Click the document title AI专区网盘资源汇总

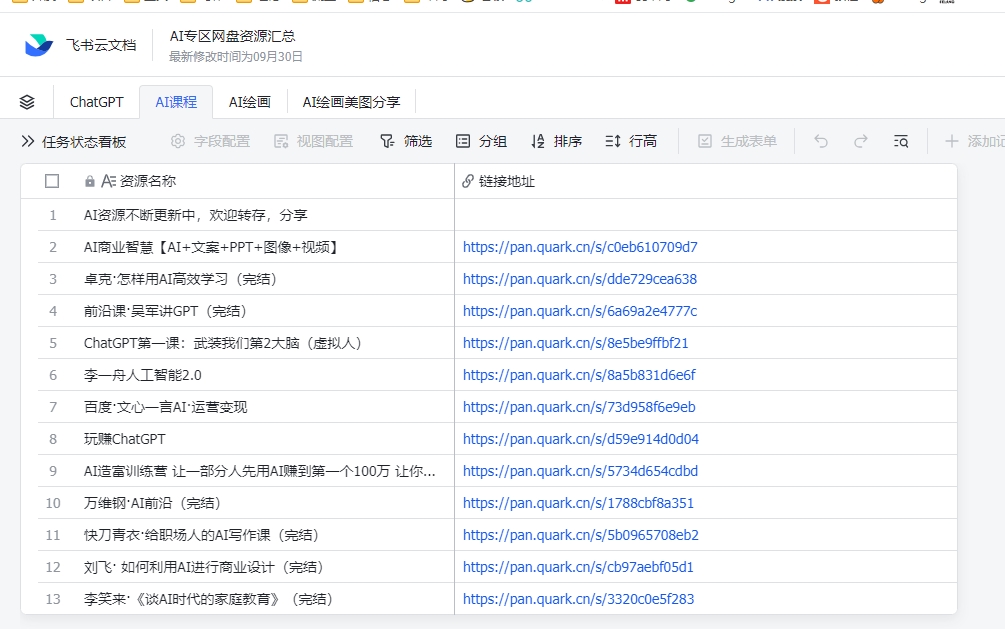click(x=232, y=36)
